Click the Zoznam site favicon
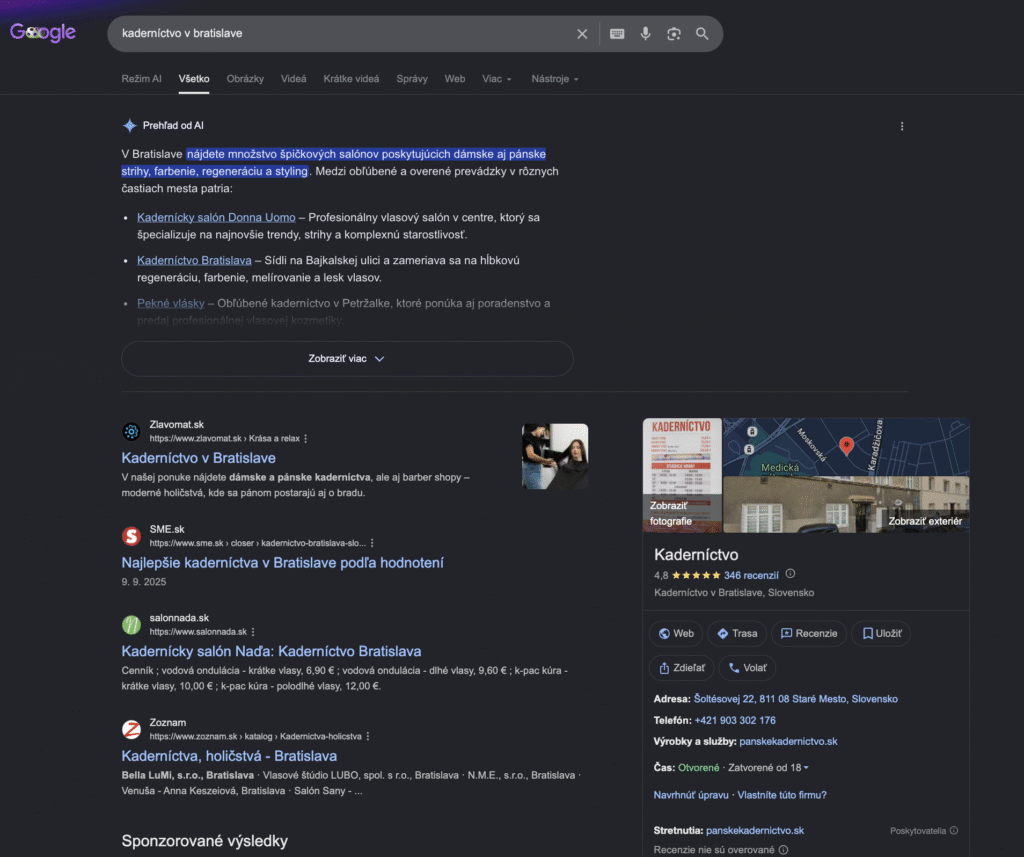This screenshot has height=857, width=1024. click(131, 729)
